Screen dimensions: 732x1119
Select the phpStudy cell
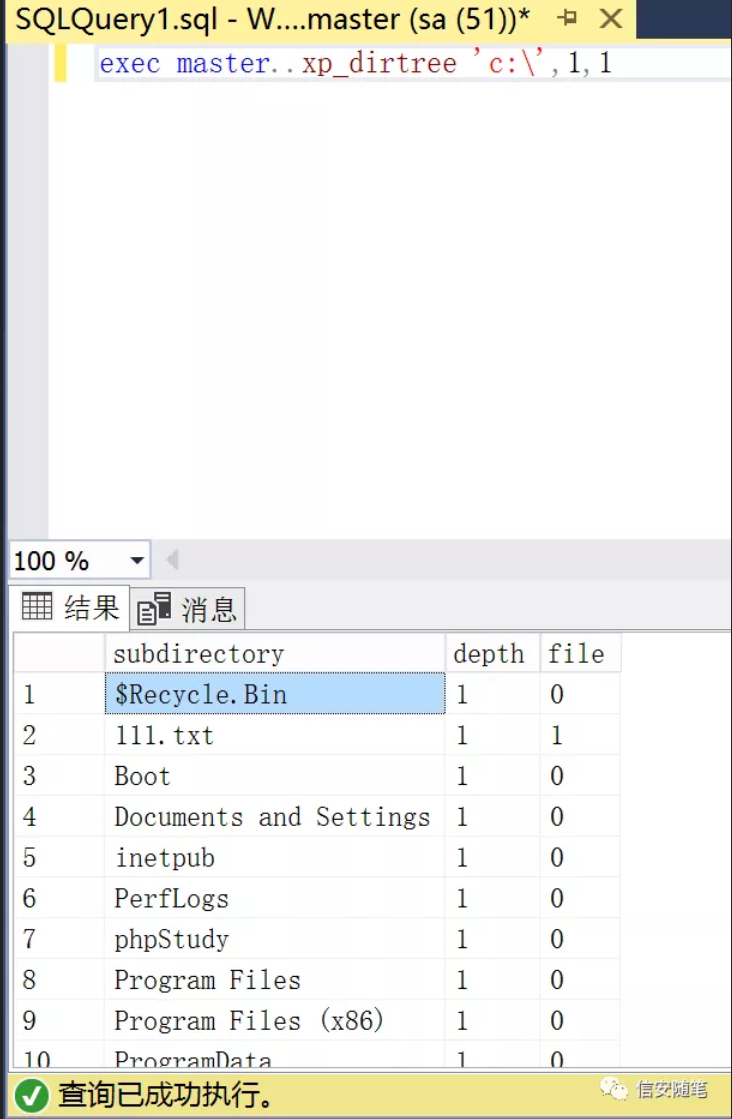tap(275, 938)
